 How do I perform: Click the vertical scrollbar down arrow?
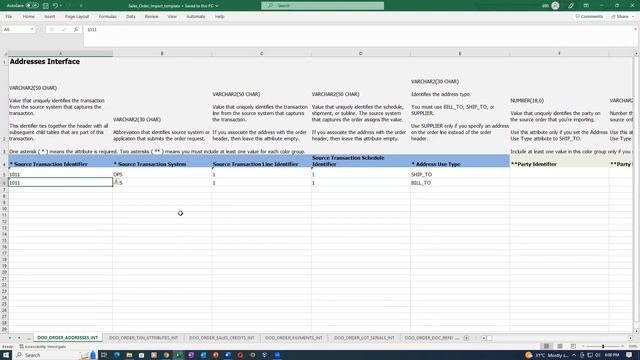(636, 331)
